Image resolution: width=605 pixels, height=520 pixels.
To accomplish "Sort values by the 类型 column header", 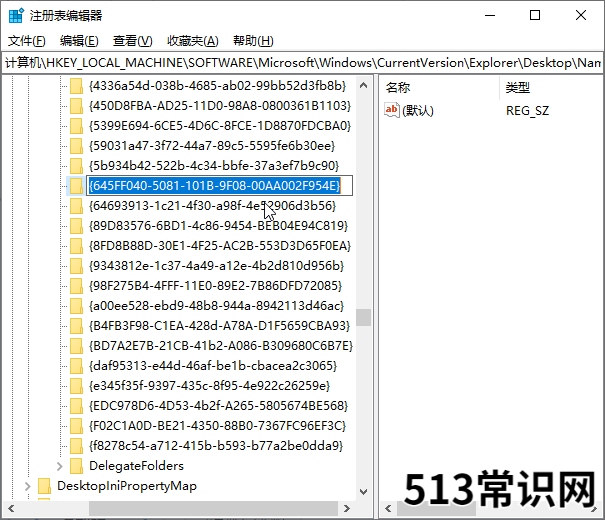I will [518, 88].
